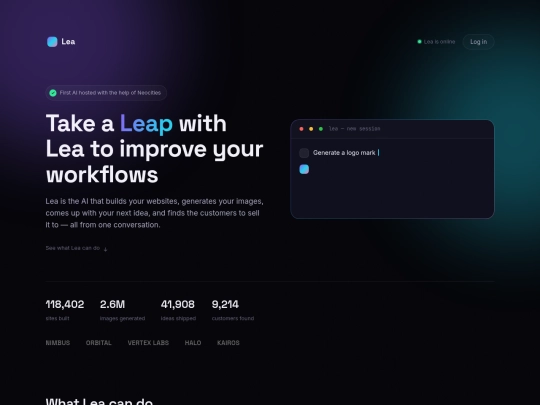Screen dimensions: 540x405
Task: Click the NIMBUS company name
Action: (58, 343)
